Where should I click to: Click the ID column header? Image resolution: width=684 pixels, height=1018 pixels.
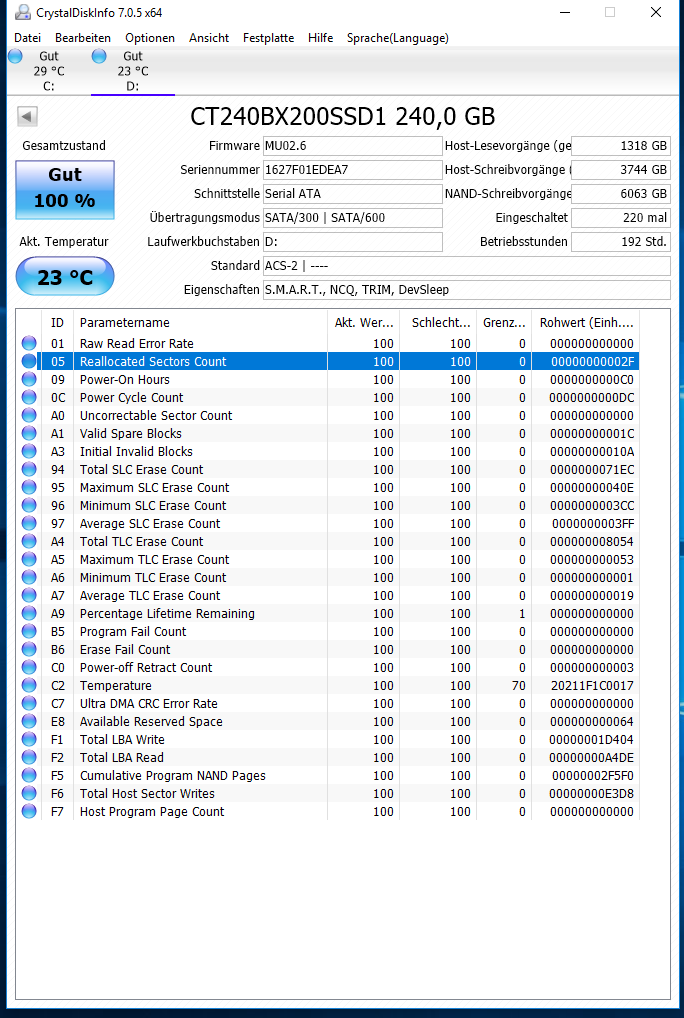[58, 323]
